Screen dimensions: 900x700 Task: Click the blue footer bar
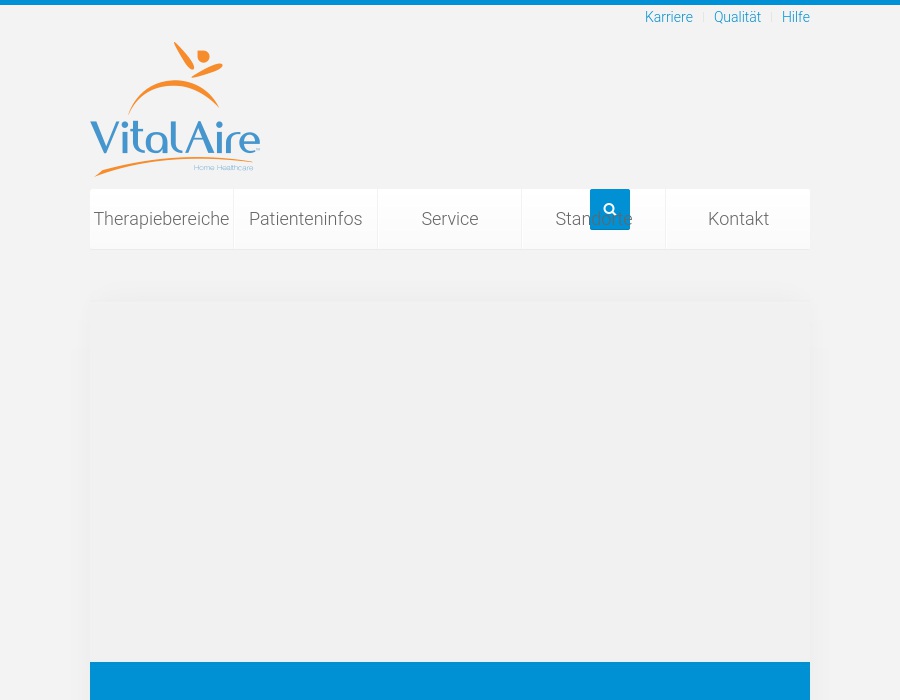(x=450, y=681)
